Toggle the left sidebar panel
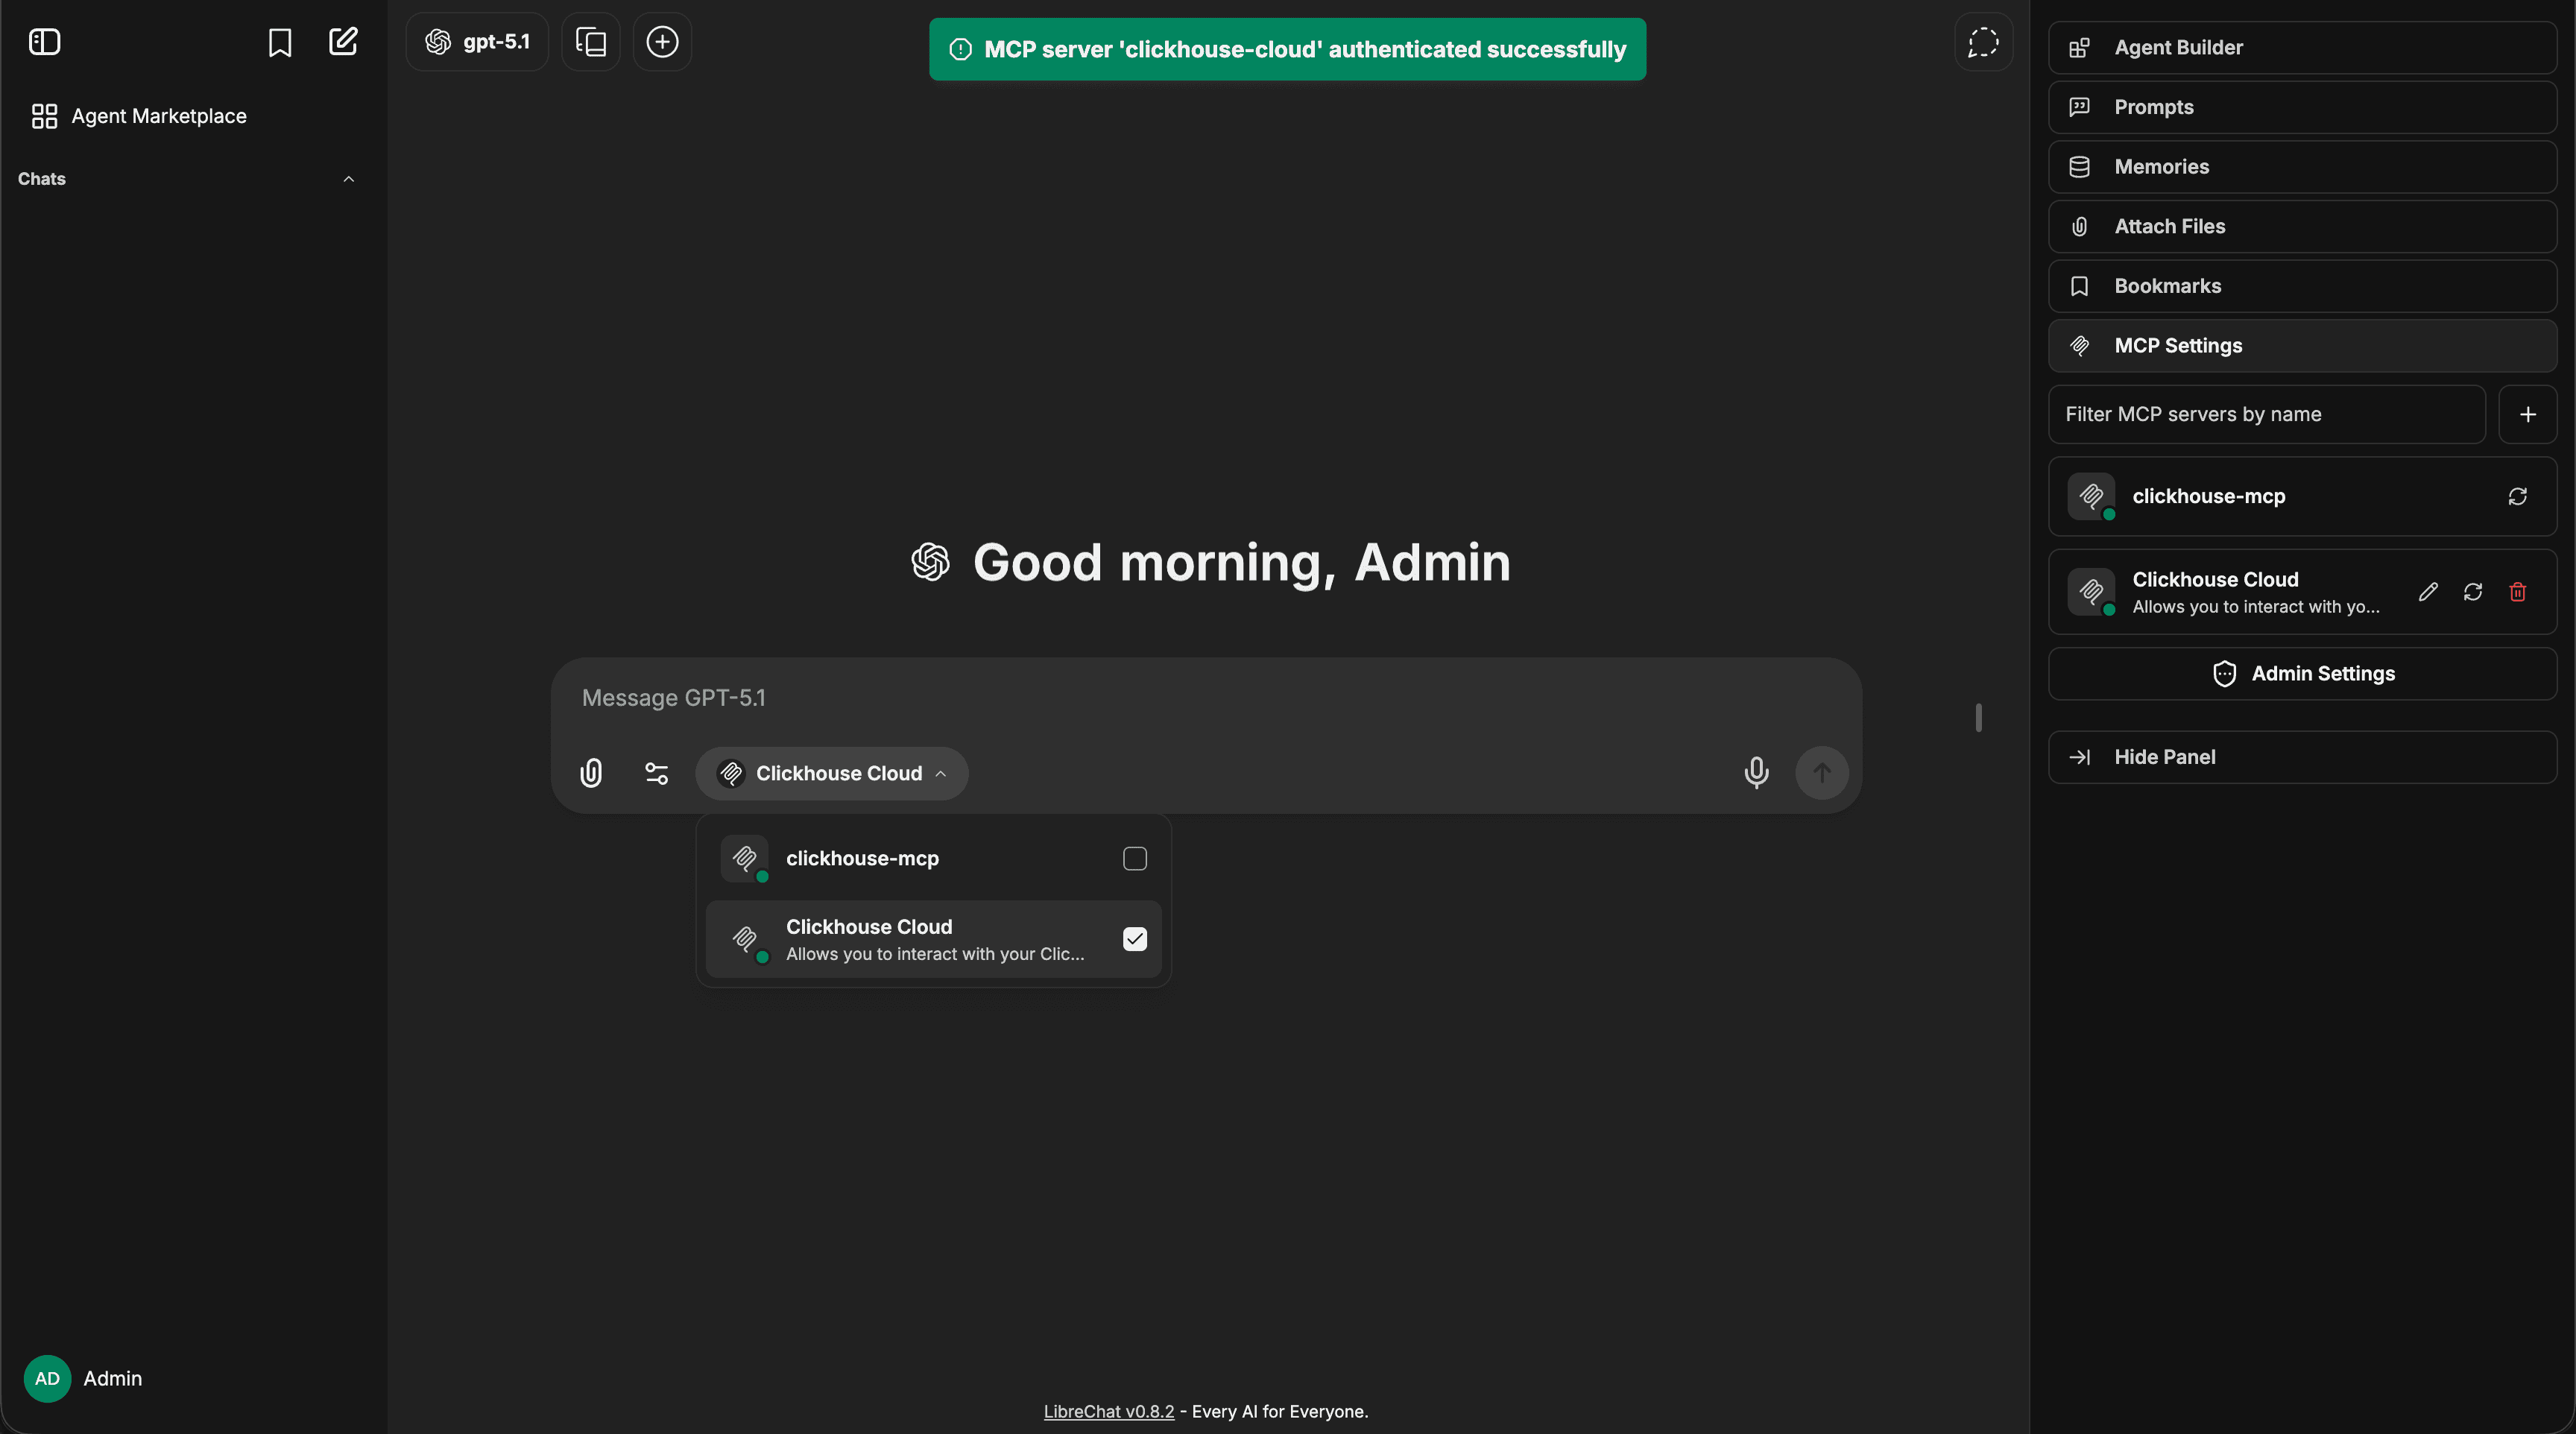 [x=44, y=42]
